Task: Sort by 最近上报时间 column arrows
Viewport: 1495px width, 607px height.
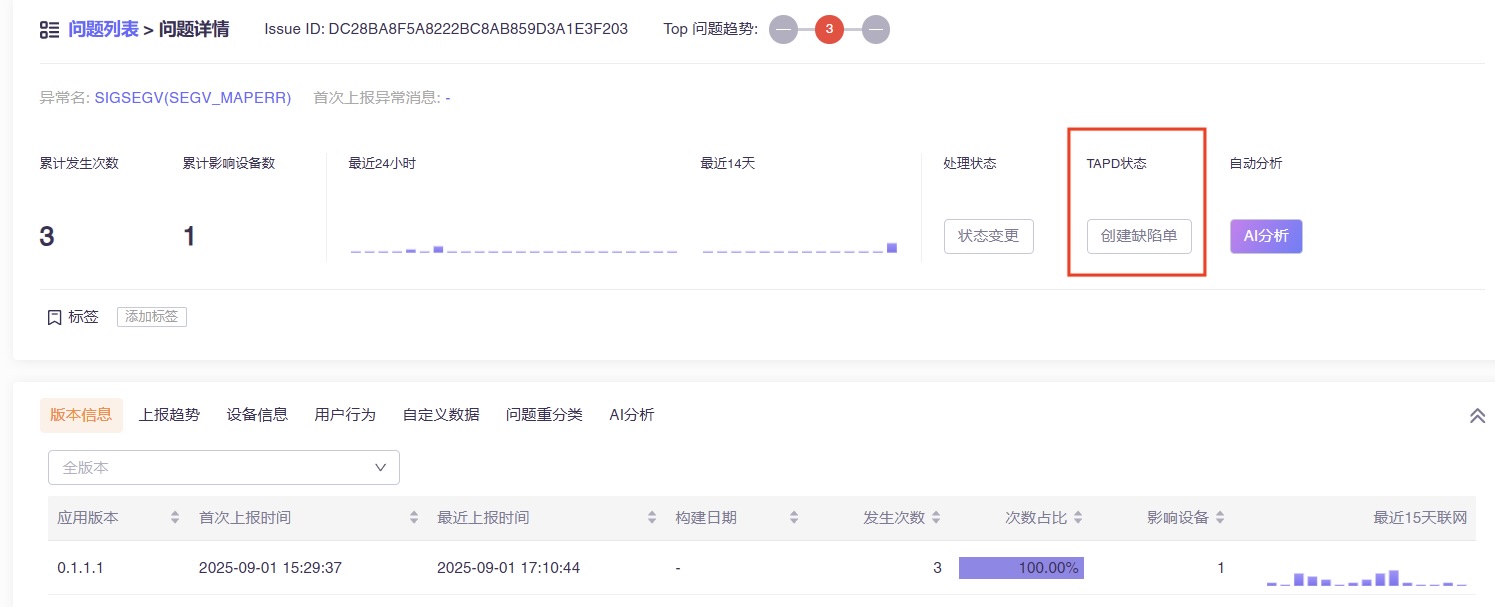Action: click(x=652, y=518)
